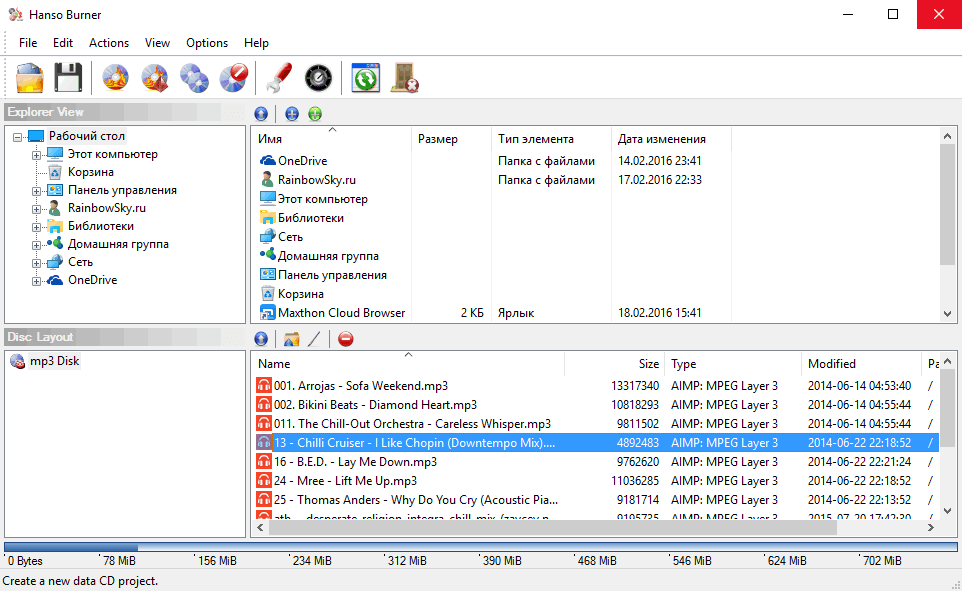The width and height of the screenshot is (962, 591).
Task: Click the blue plus add icon in Explorer View
Action: click(x=292, y=114)
